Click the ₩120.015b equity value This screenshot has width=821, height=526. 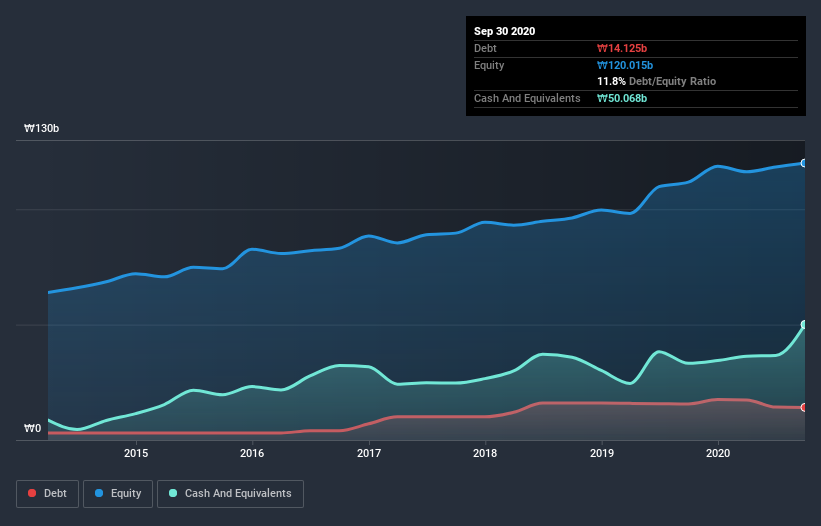[x=625, y=65]
